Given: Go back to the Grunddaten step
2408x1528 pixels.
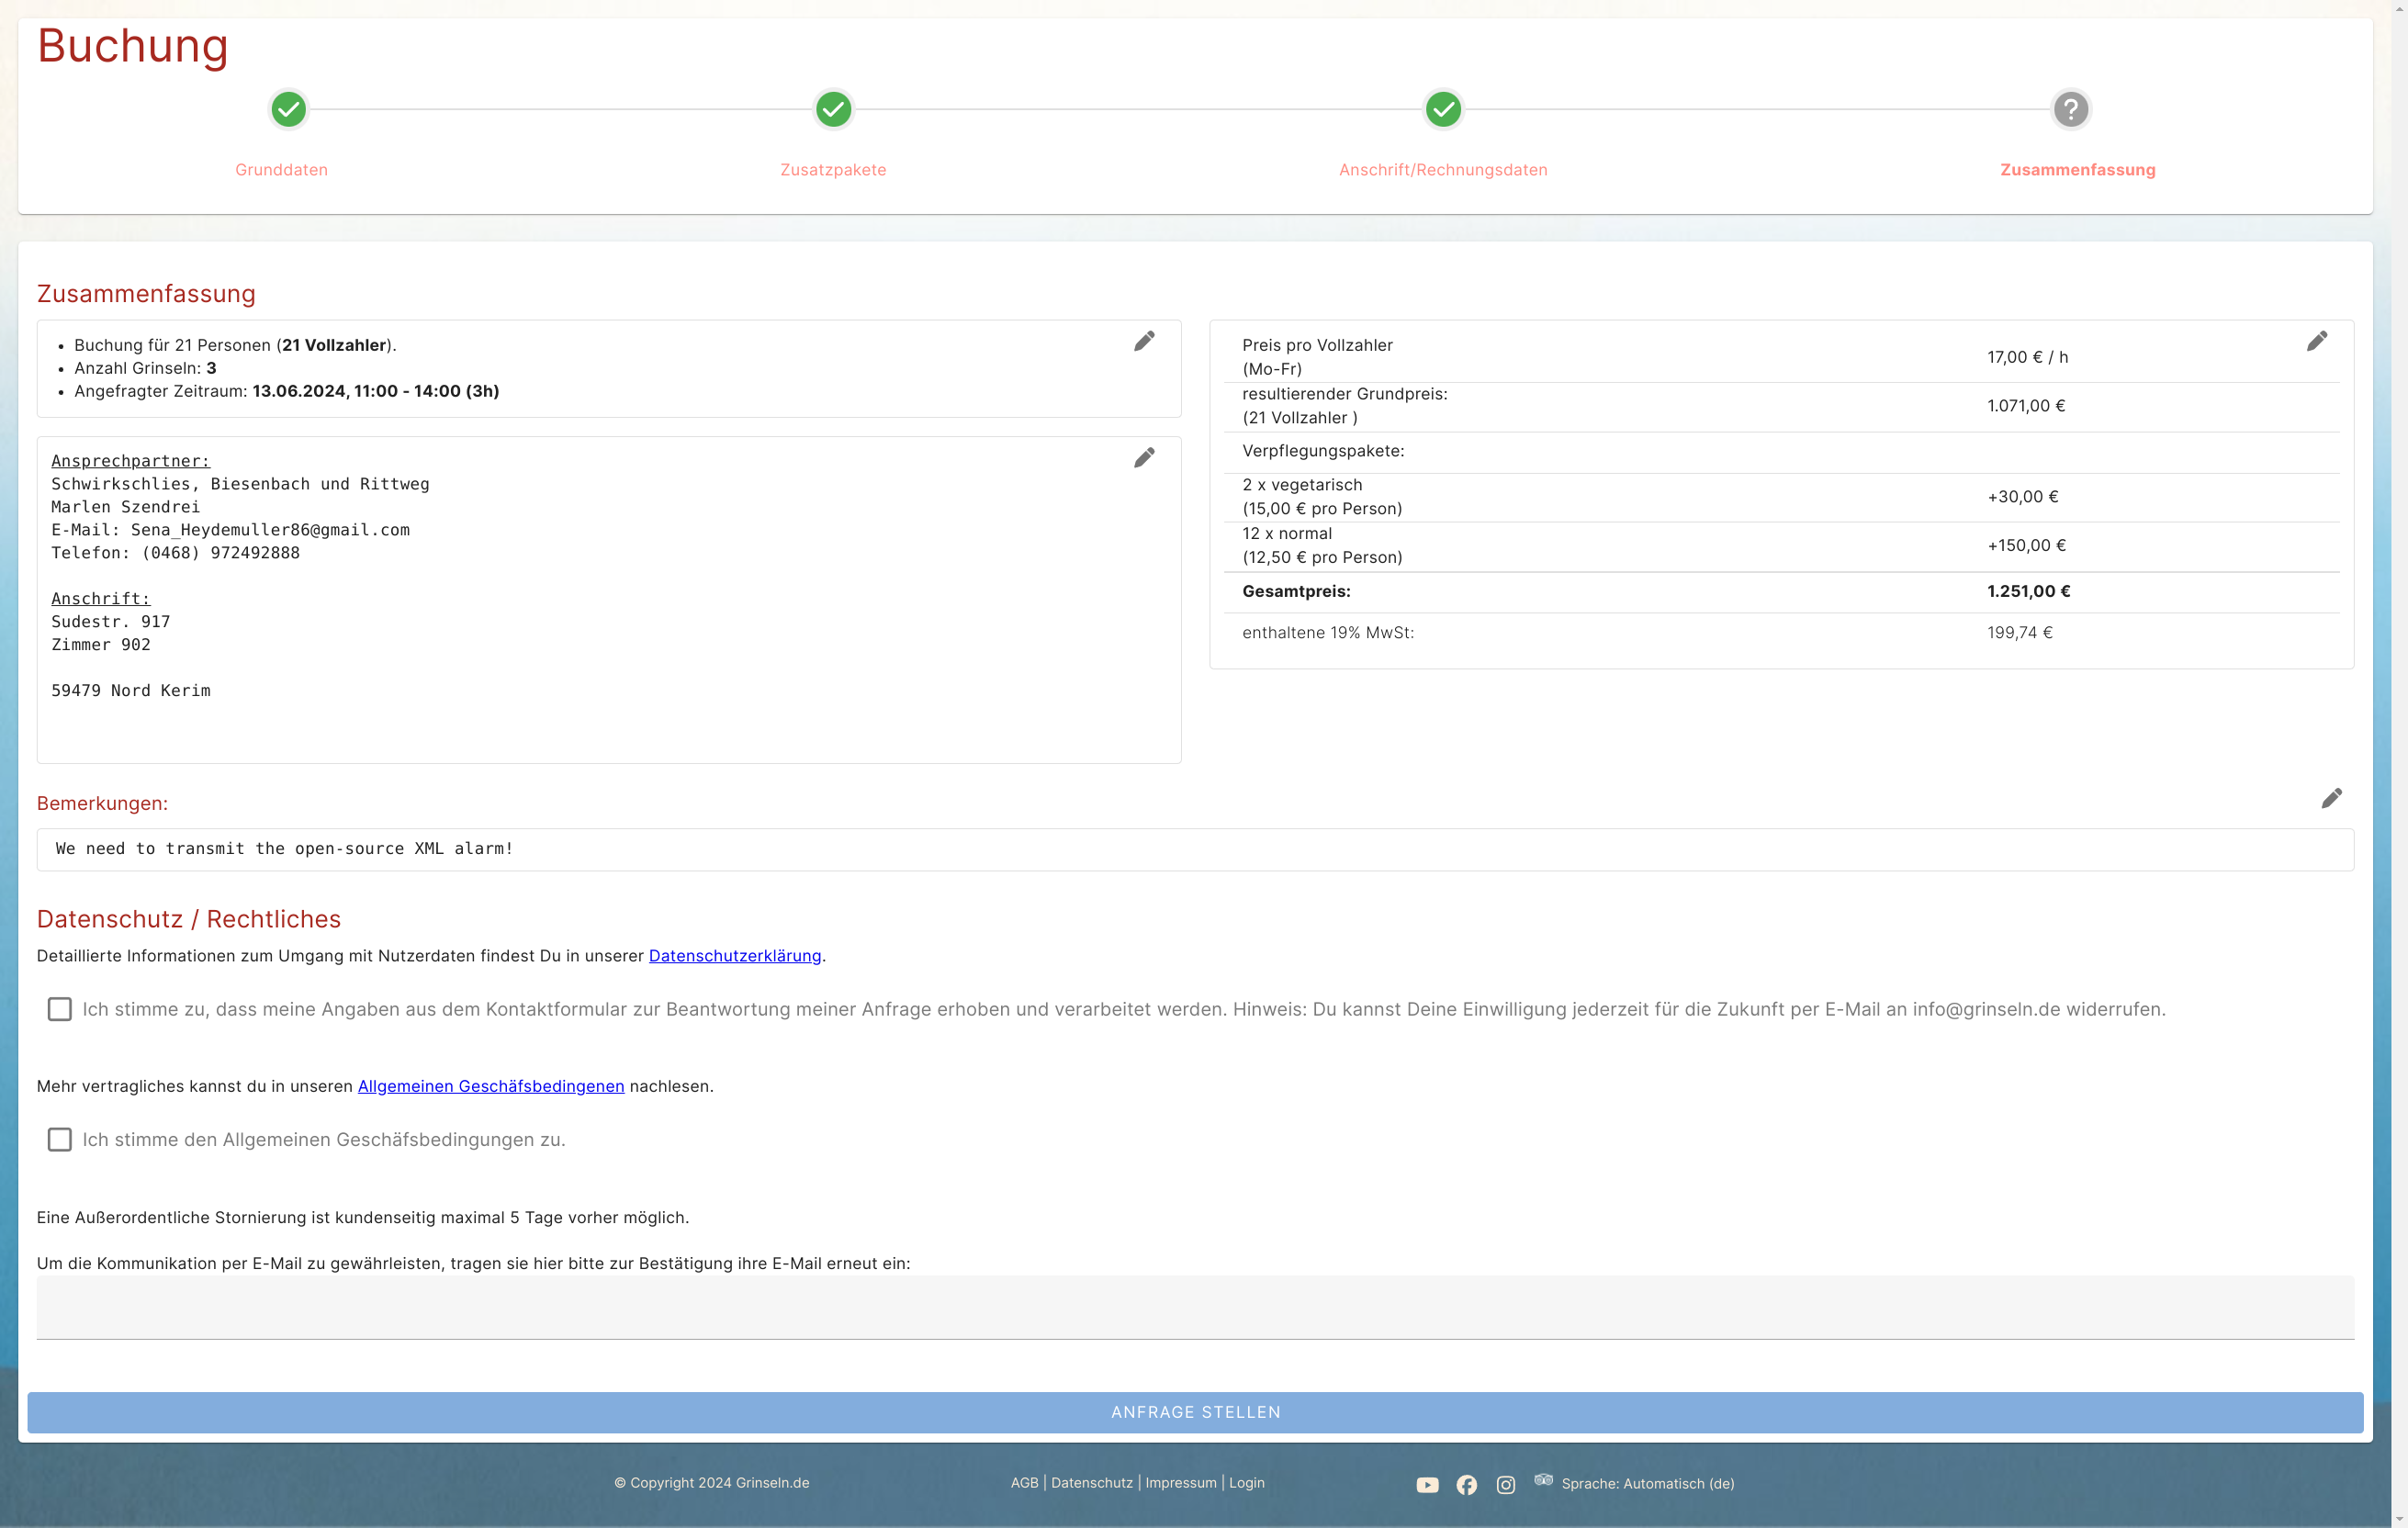Looking at the screenshot, I should [288, 109].
